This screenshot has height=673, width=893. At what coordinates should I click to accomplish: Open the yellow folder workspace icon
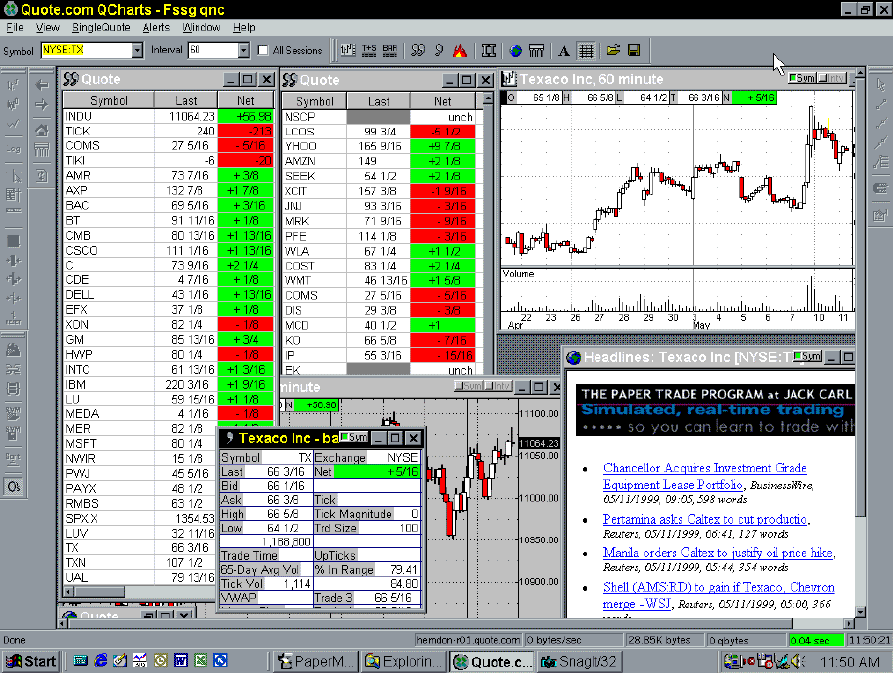coord(613,51)
